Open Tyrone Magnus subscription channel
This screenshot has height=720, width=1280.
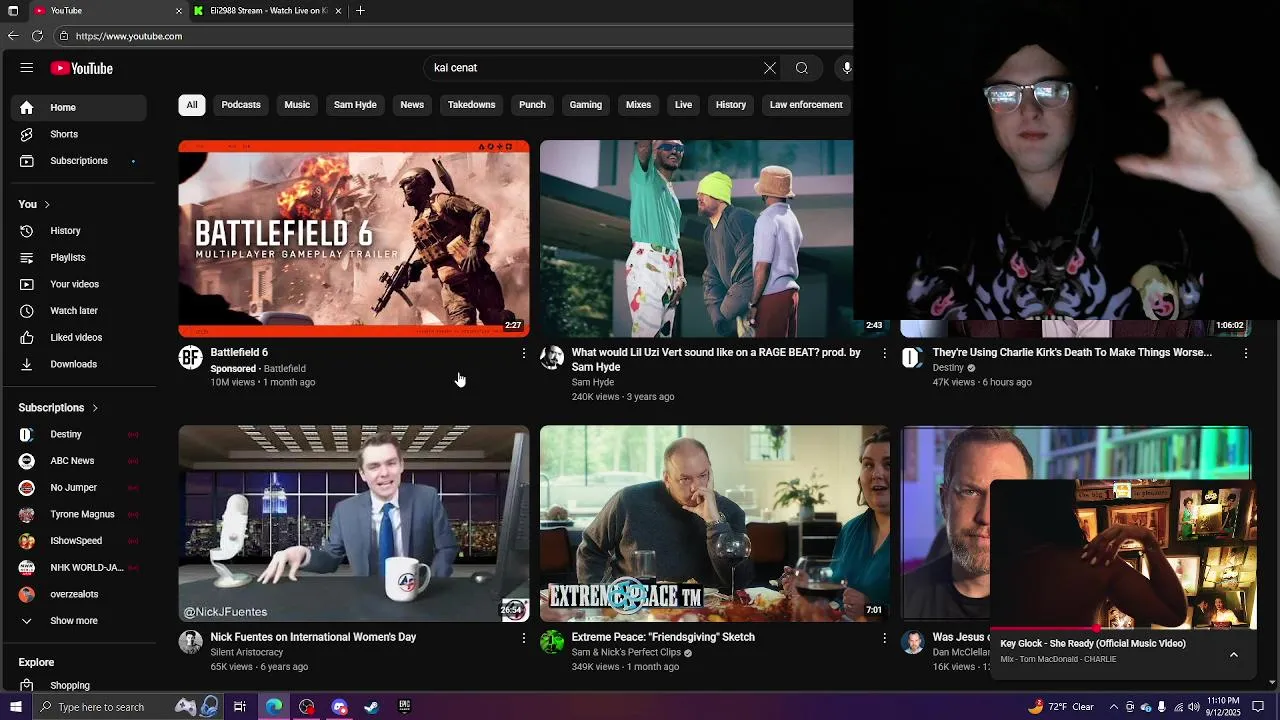(79, 514)
